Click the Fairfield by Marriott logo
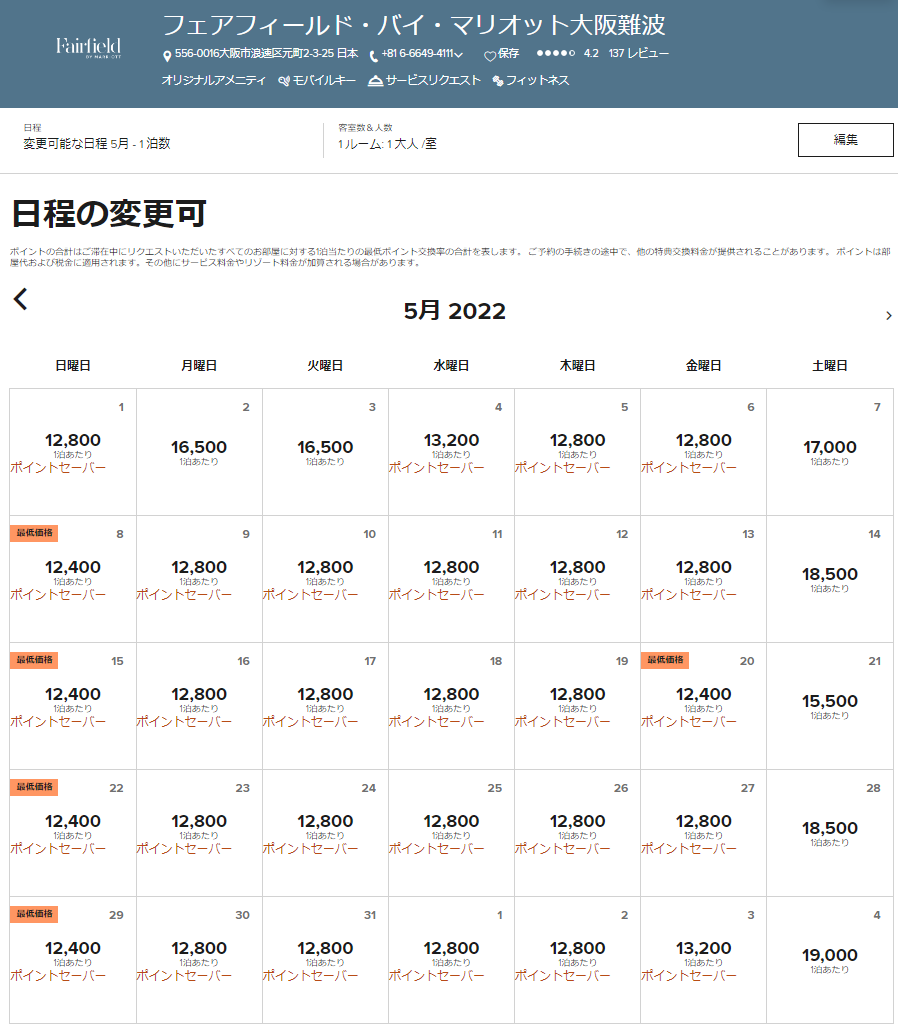Image resolution: width=898 pixels, height=1033 pixels. click(x=89, y=47)
